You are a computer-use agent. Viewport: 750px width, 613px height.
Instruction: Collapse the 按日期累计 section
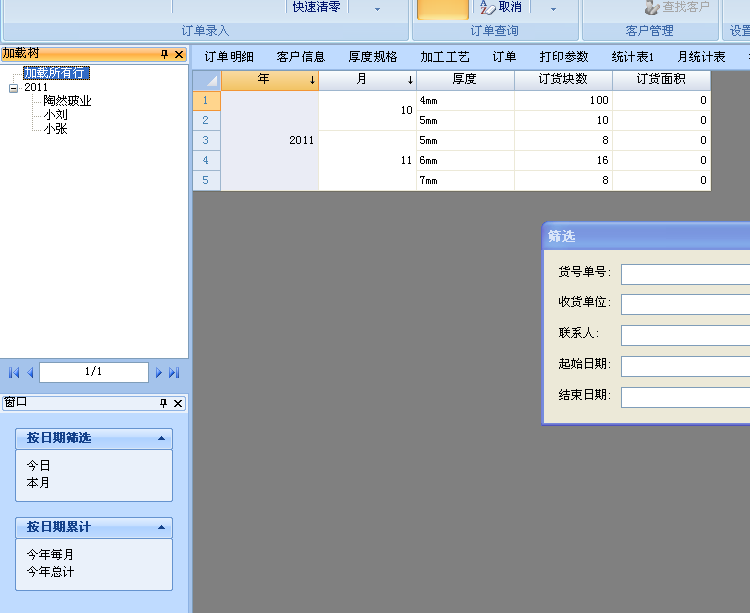pos(161,528)
